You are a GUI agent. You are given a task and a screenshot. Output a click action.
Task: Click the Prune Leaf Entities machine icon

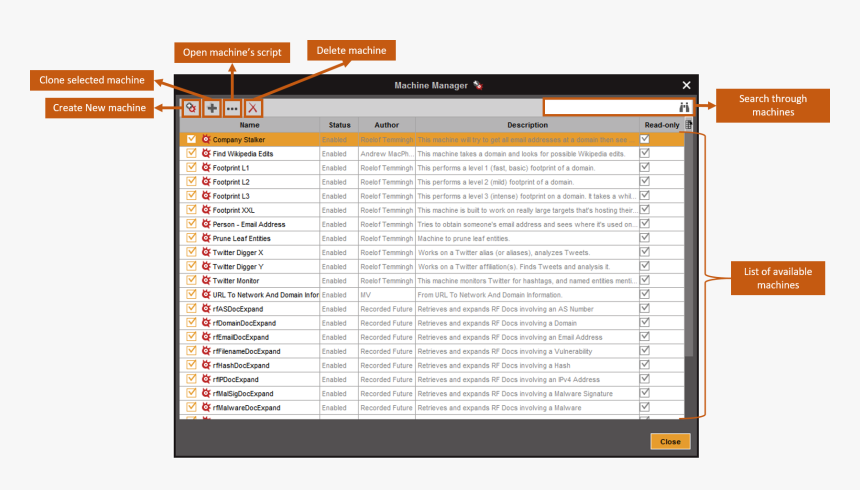[x=206, y=238]
